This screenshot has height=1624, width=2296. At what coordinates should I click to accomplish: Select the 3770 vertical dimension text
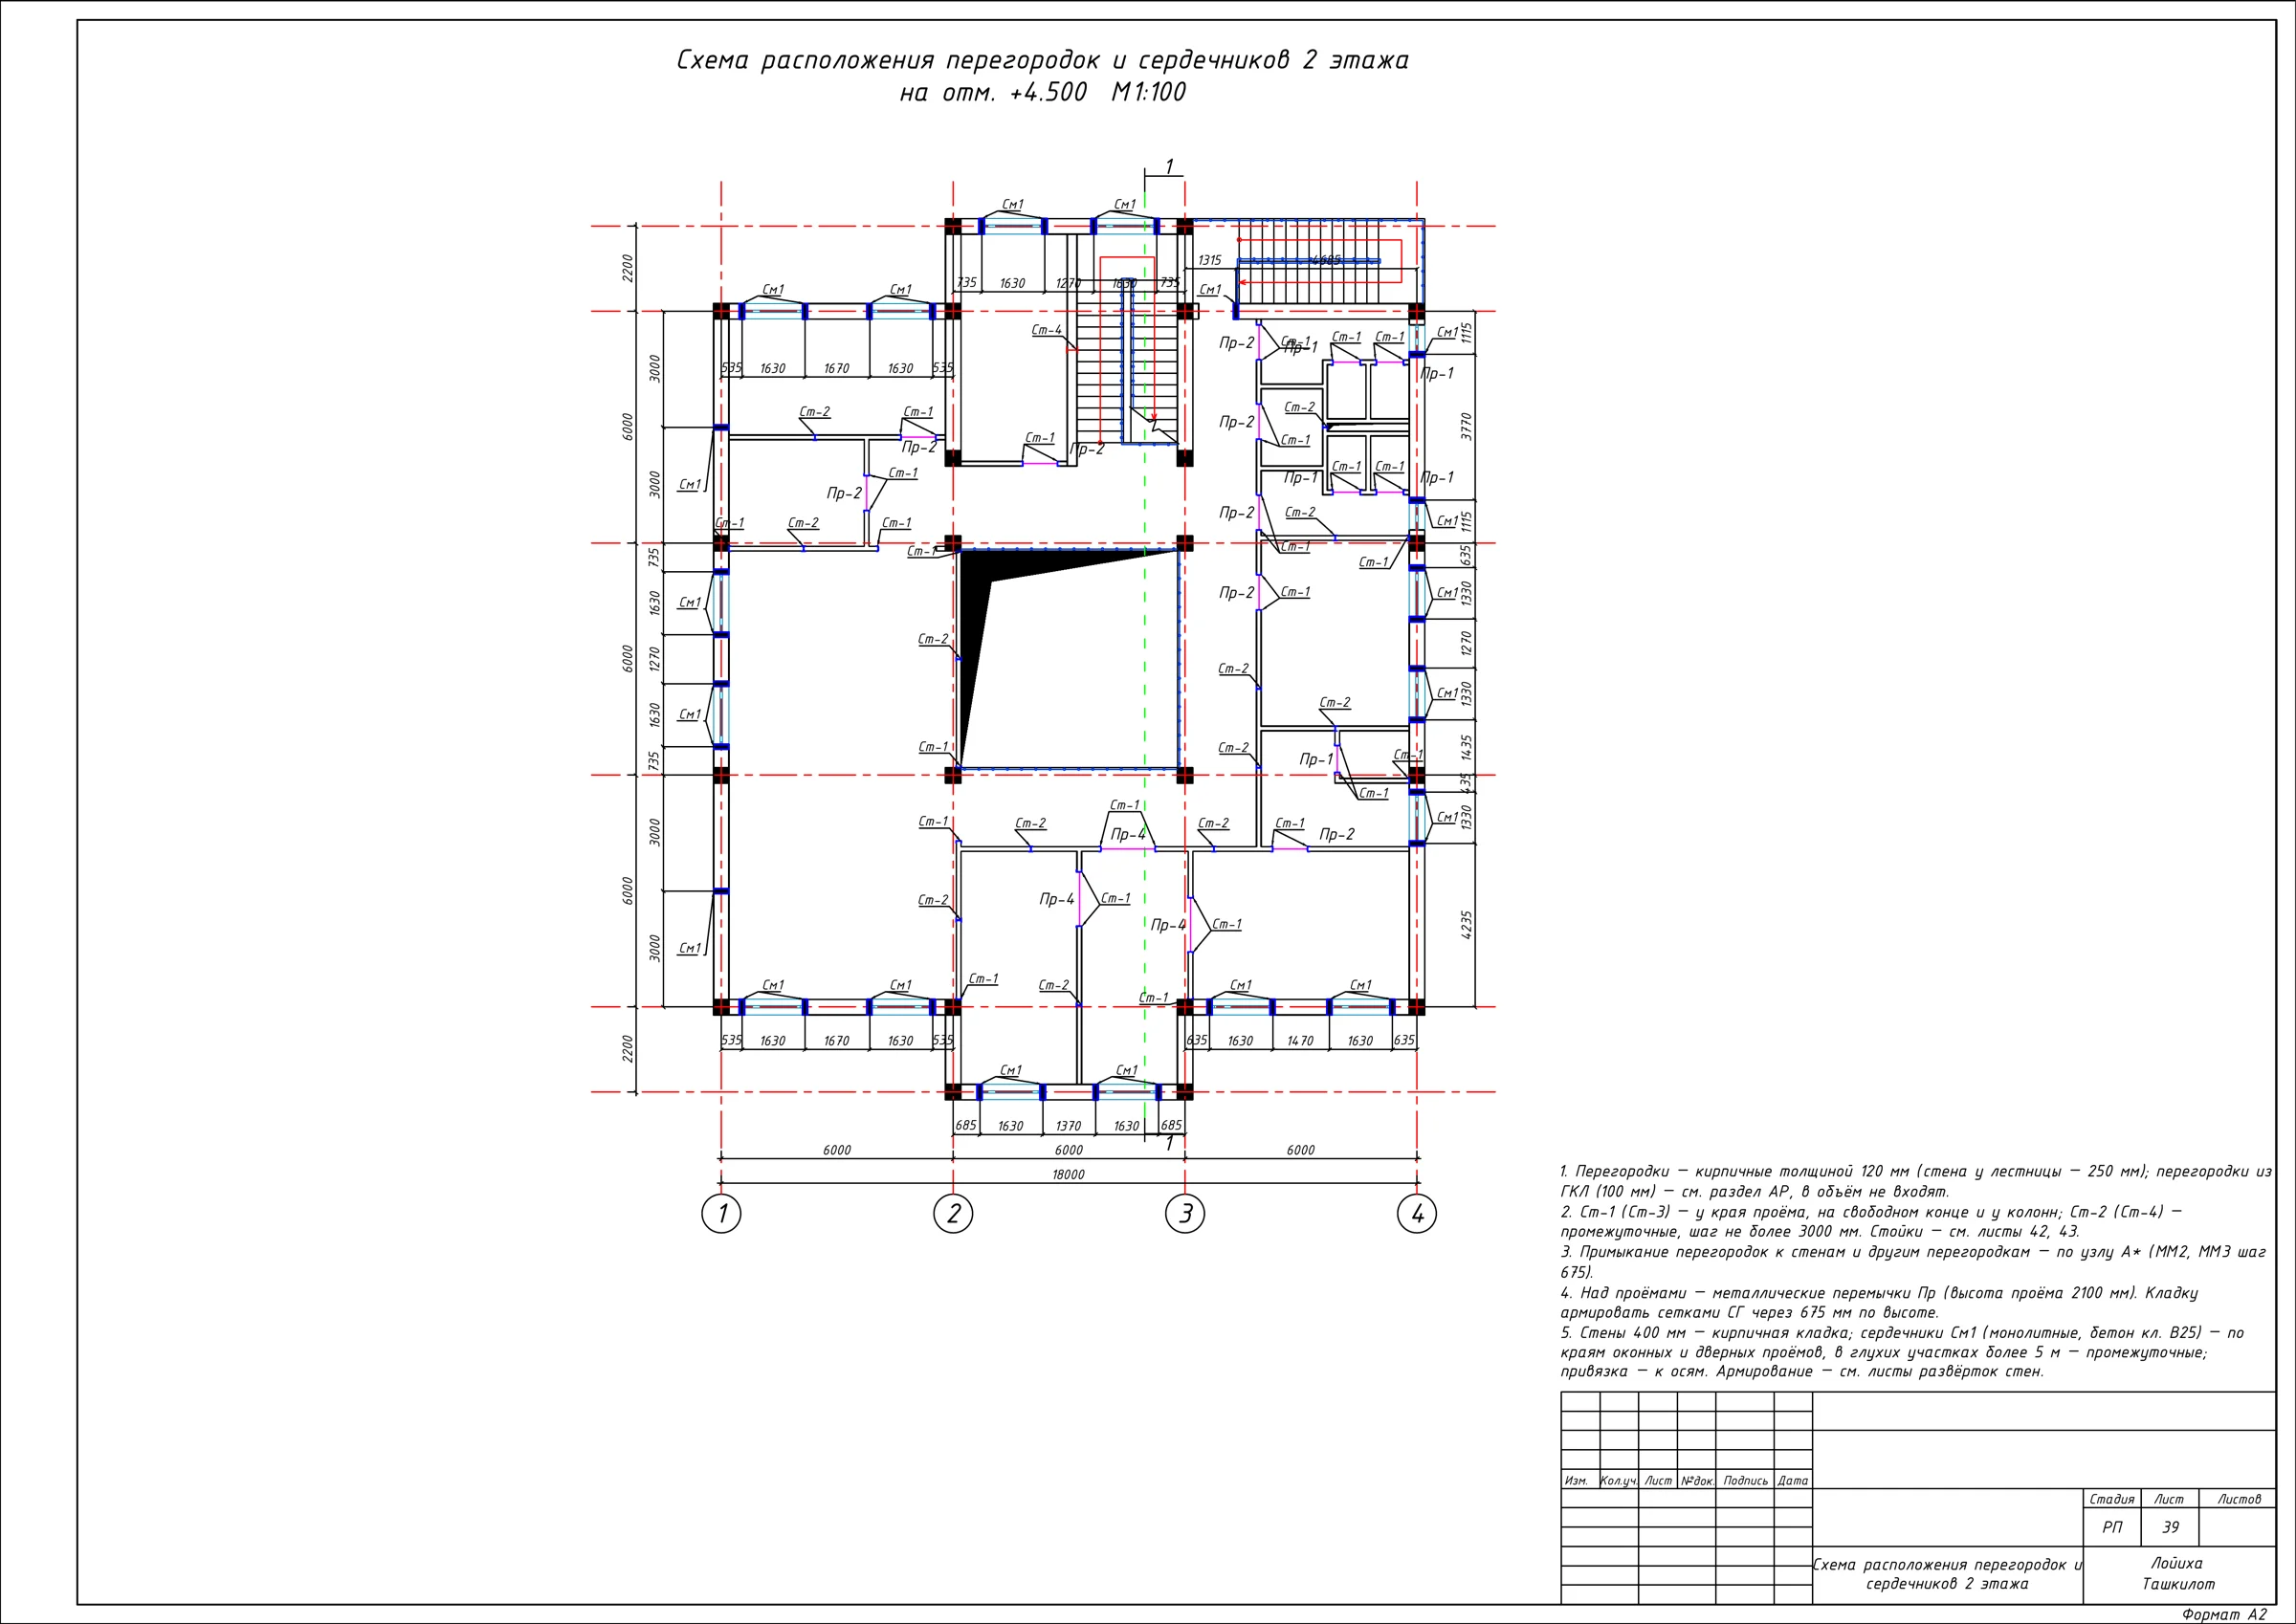pos(1467,426)
